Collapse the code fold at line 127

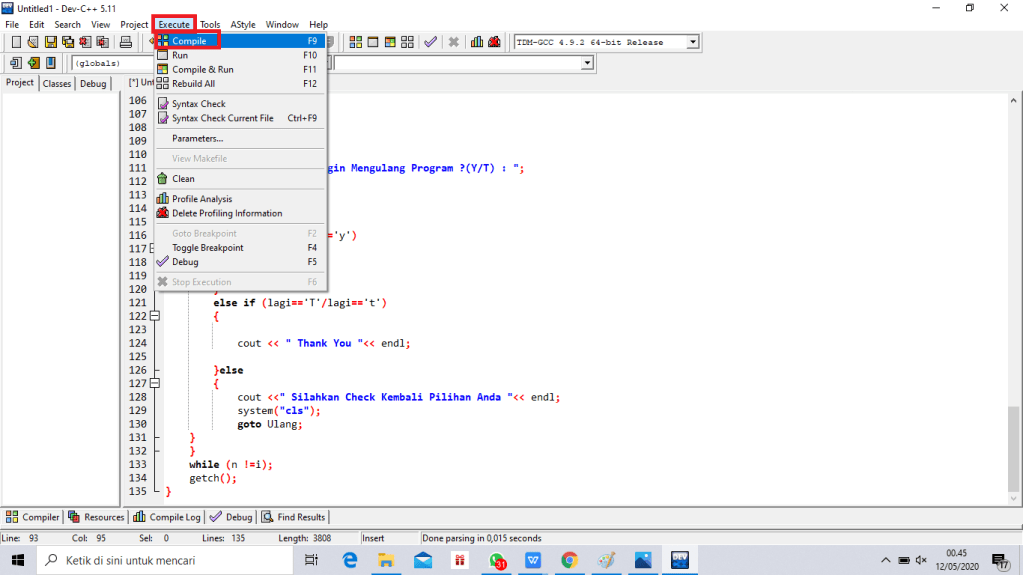pos(154,383)
